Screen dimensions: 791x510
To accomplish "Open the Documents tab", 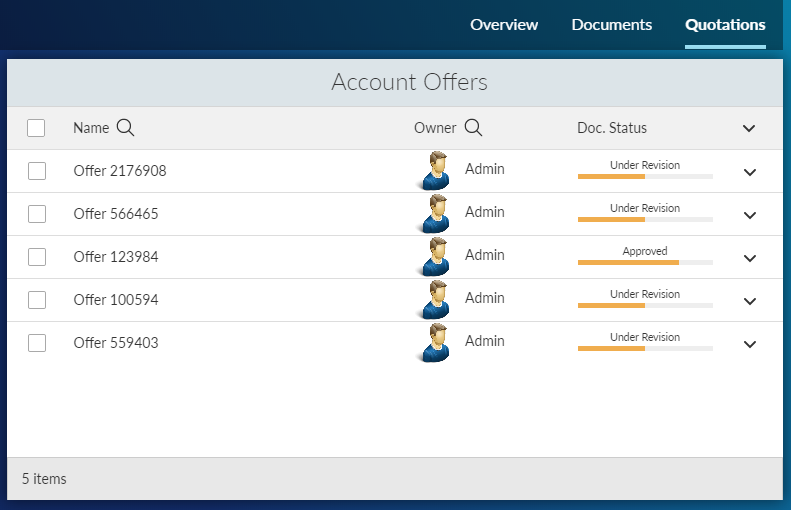I will 611,25.
